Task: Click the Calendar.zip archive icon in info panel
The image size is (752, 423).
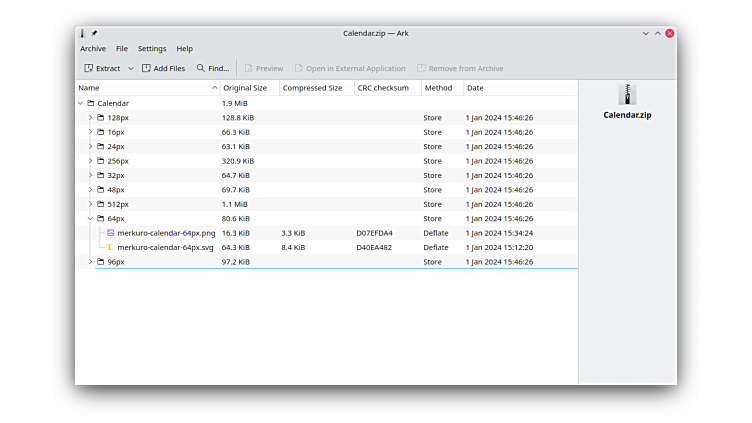Action: coord(627,95)
